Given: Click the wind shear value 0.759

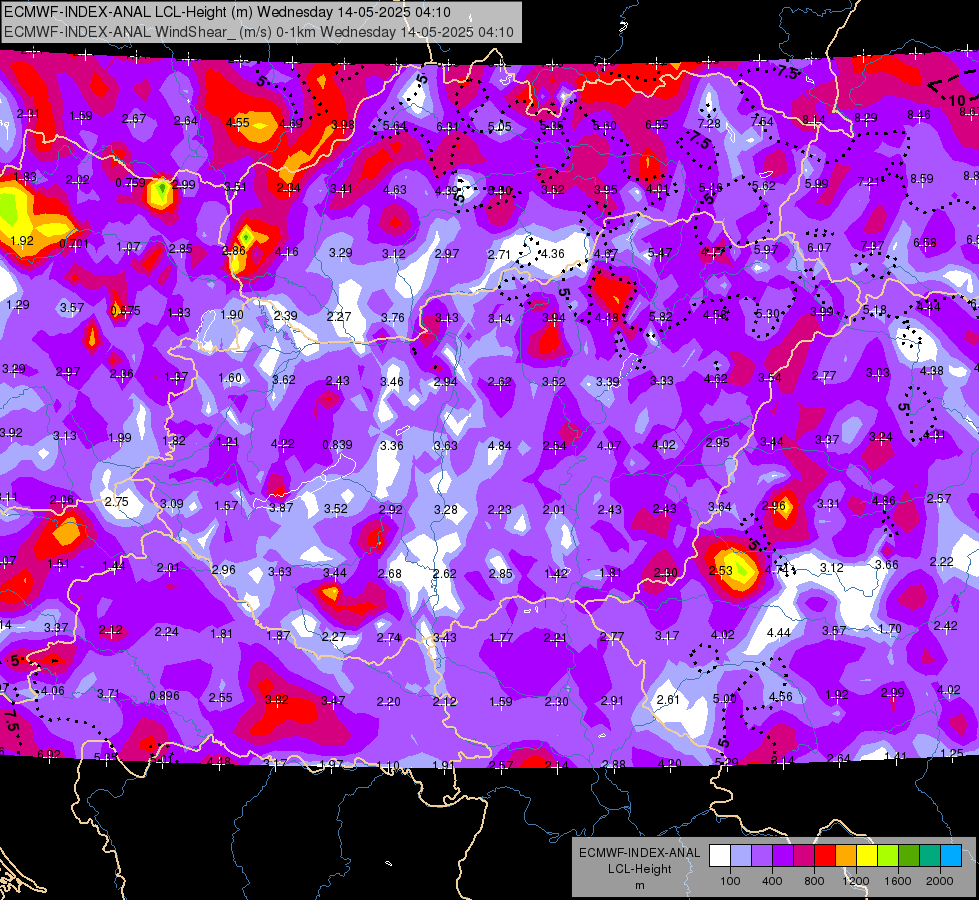Looking at the screenshot, I should pos(130,183).
